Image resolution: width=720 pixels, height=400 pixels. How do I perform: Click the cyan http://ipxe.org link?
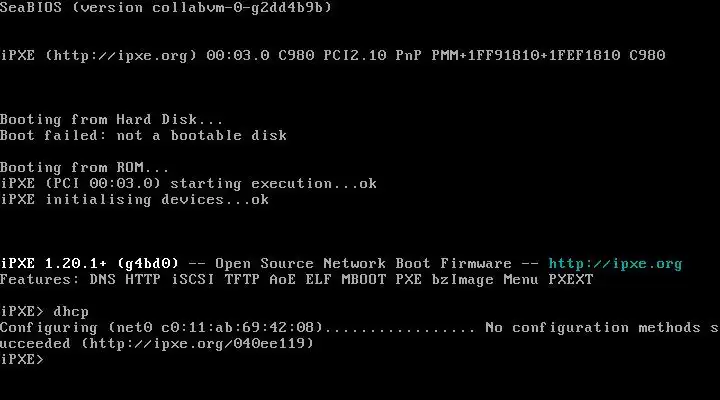click(615, 264)
